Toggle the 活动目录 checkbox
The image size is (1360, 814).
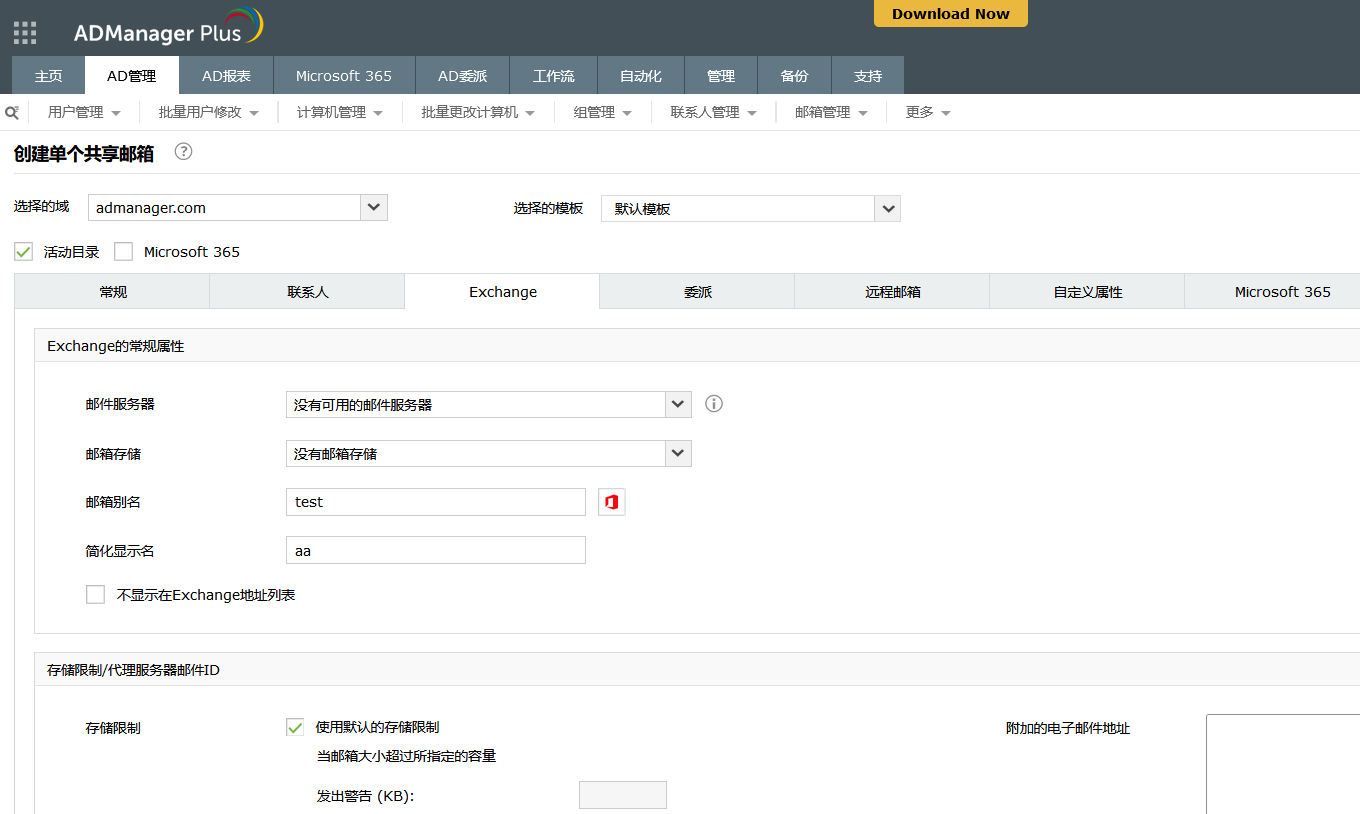24,252
